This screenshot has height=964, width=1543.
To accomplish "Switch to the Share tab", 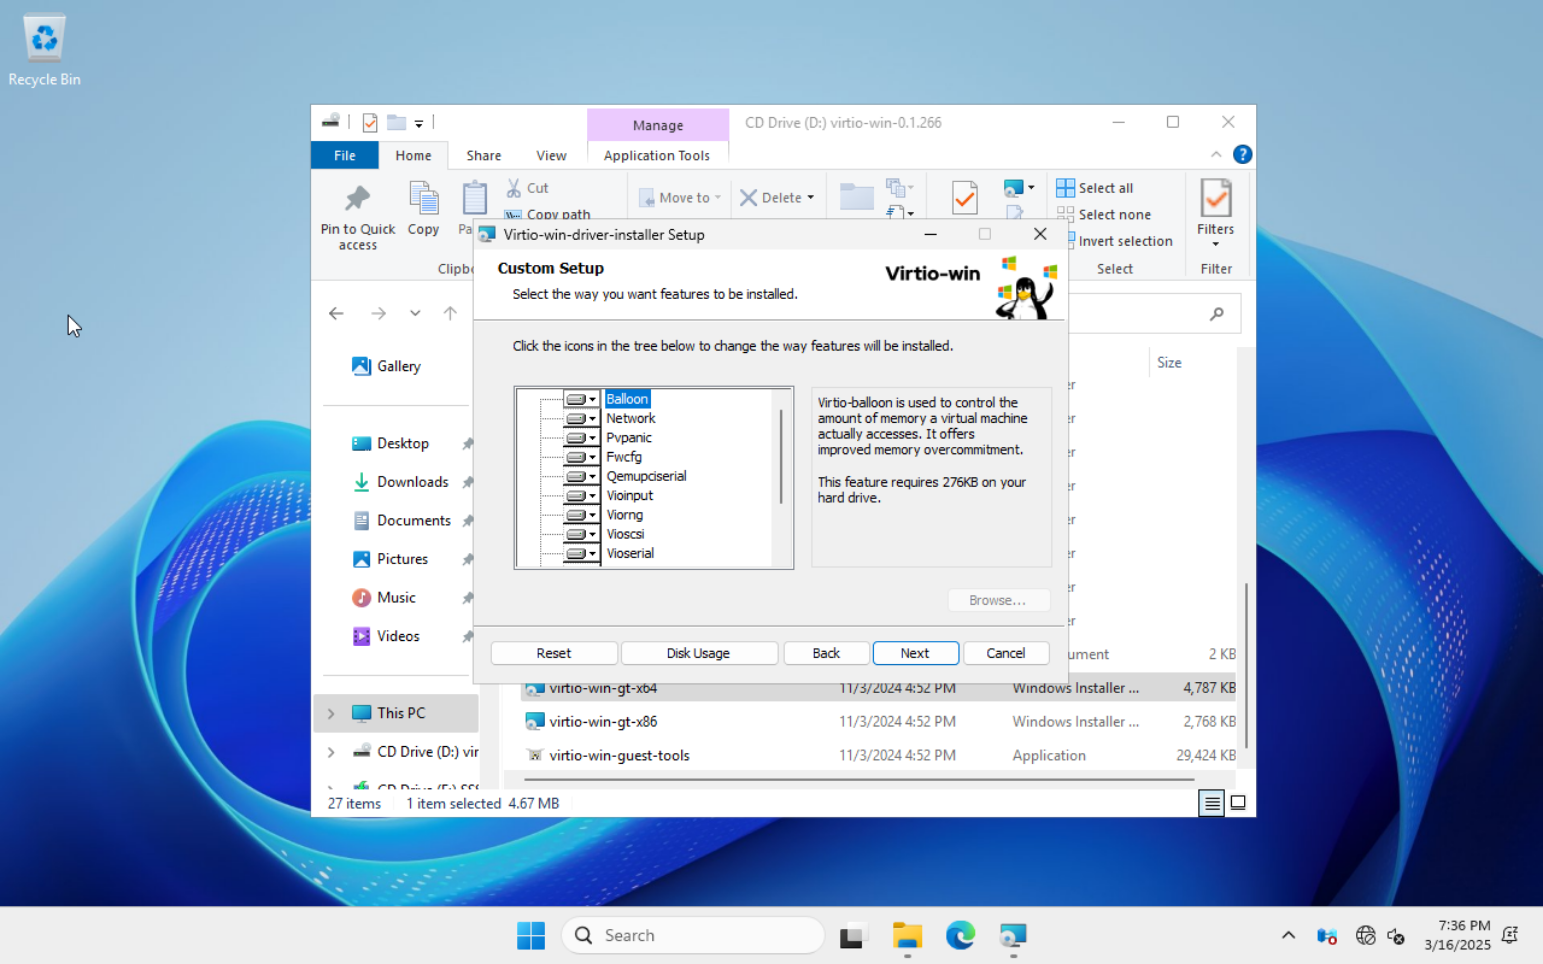I will (483, 155).
